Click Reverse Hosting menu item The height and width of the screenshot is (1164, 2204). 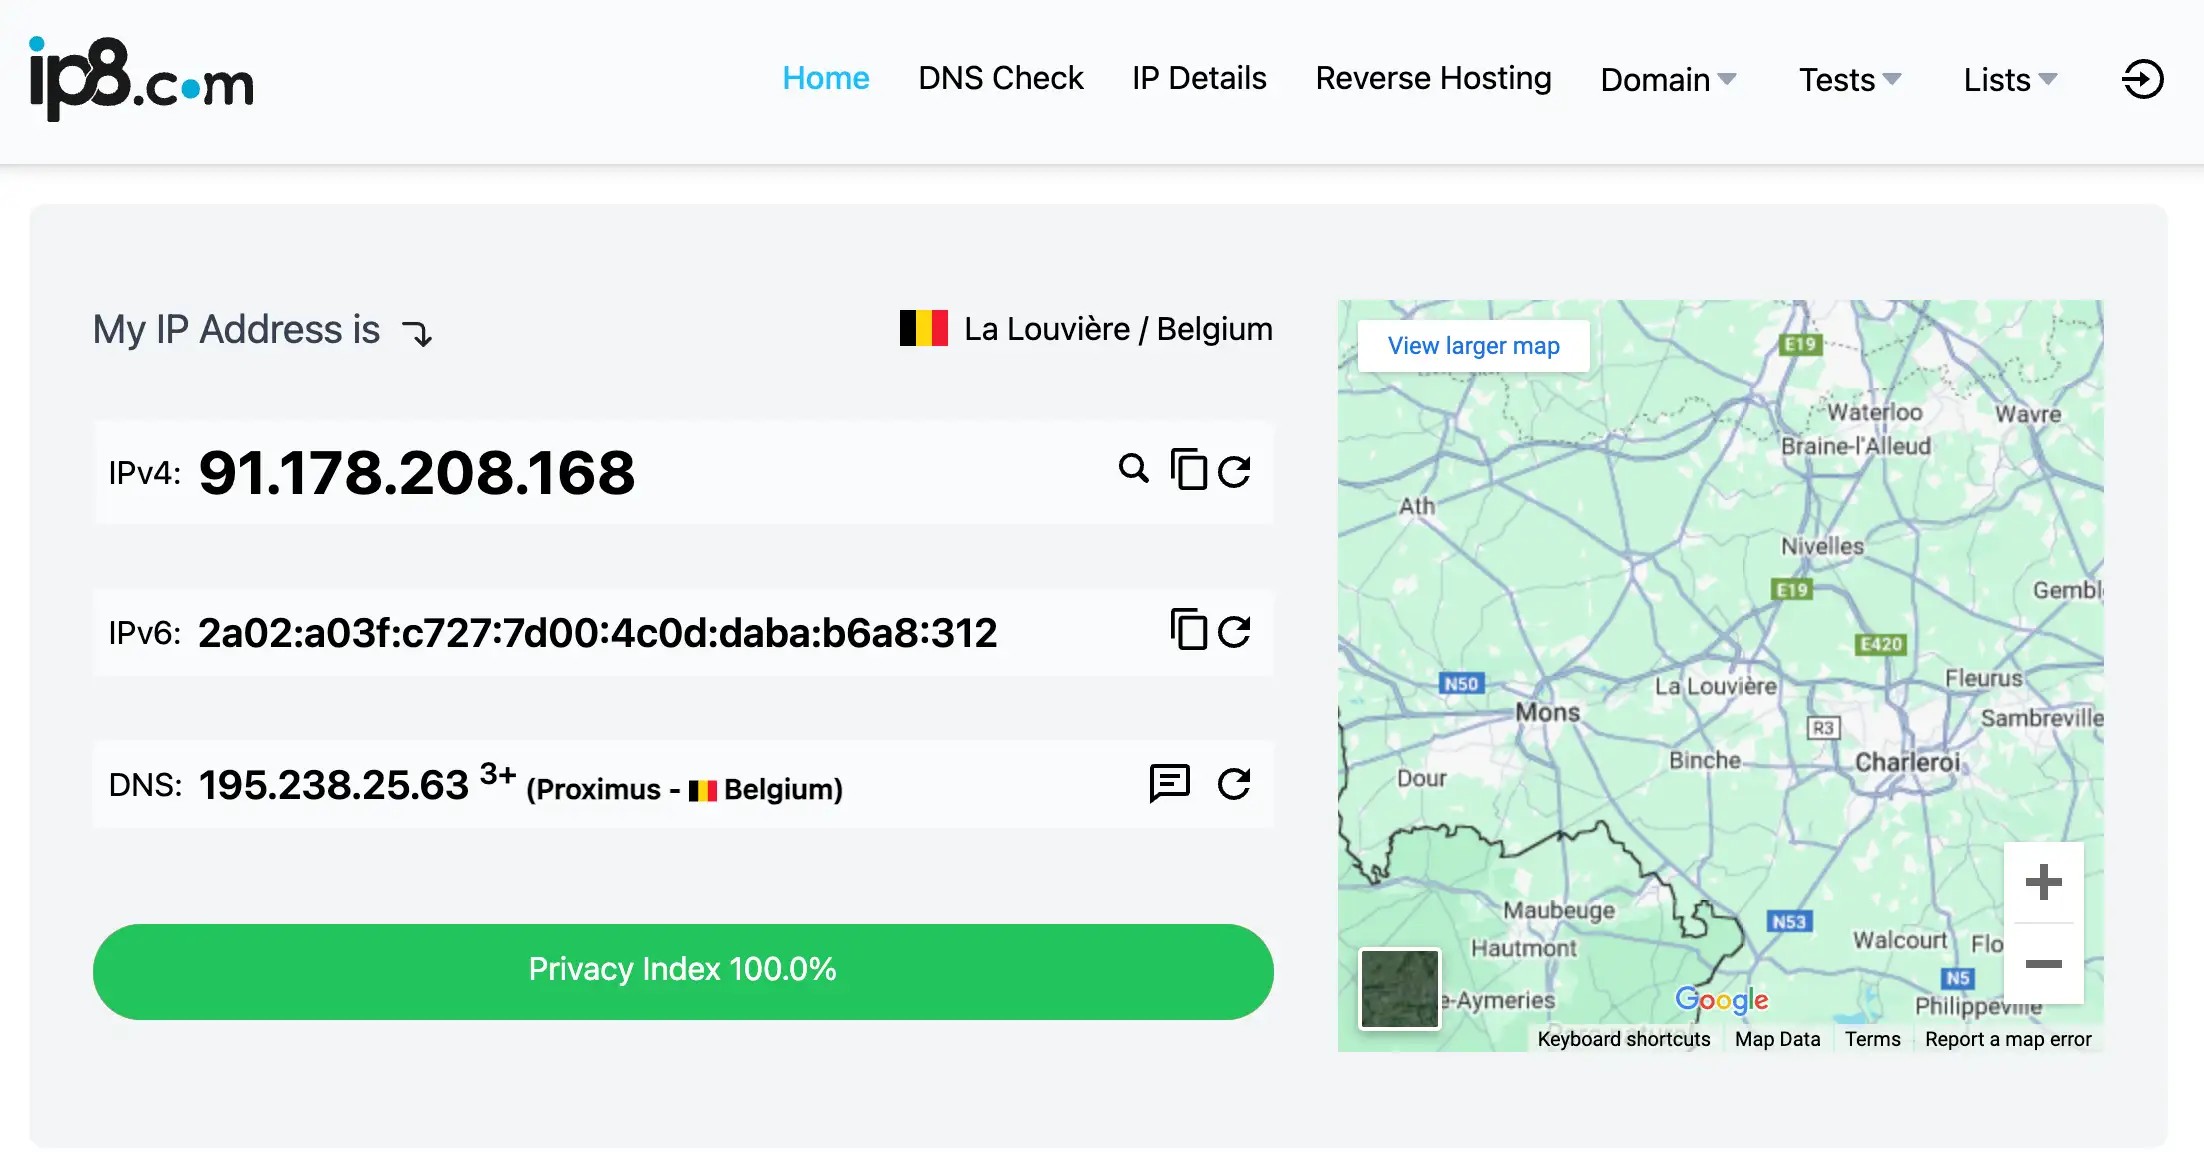pyautogui.click(x=1433, y=79)
